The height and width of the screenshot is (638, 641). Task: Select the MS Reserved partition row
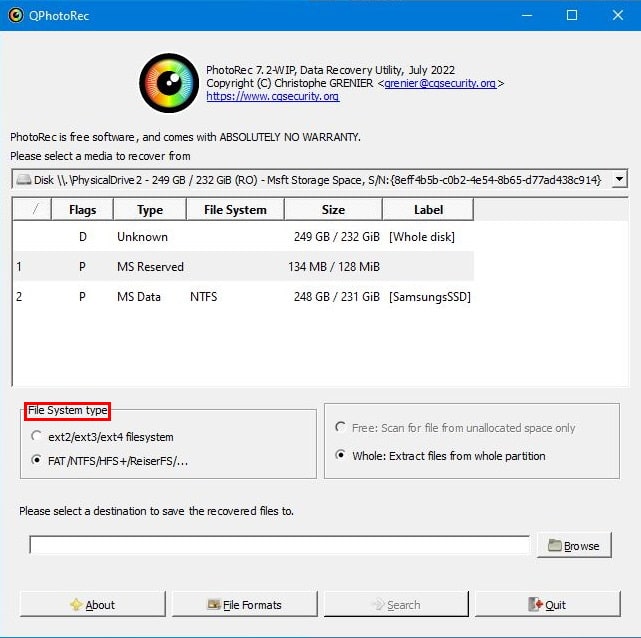coord(244,266)
